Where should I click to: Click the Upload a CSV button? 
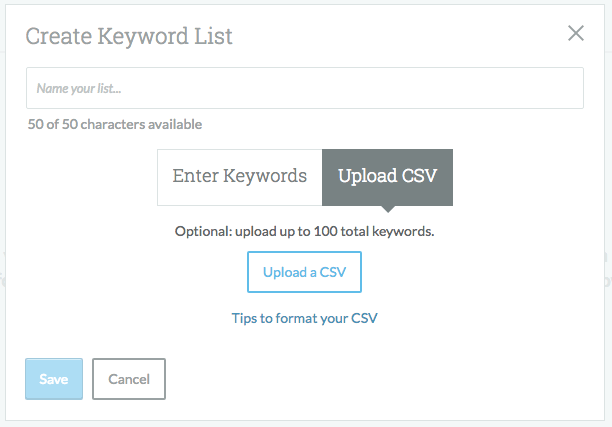(x=304, y=272)
